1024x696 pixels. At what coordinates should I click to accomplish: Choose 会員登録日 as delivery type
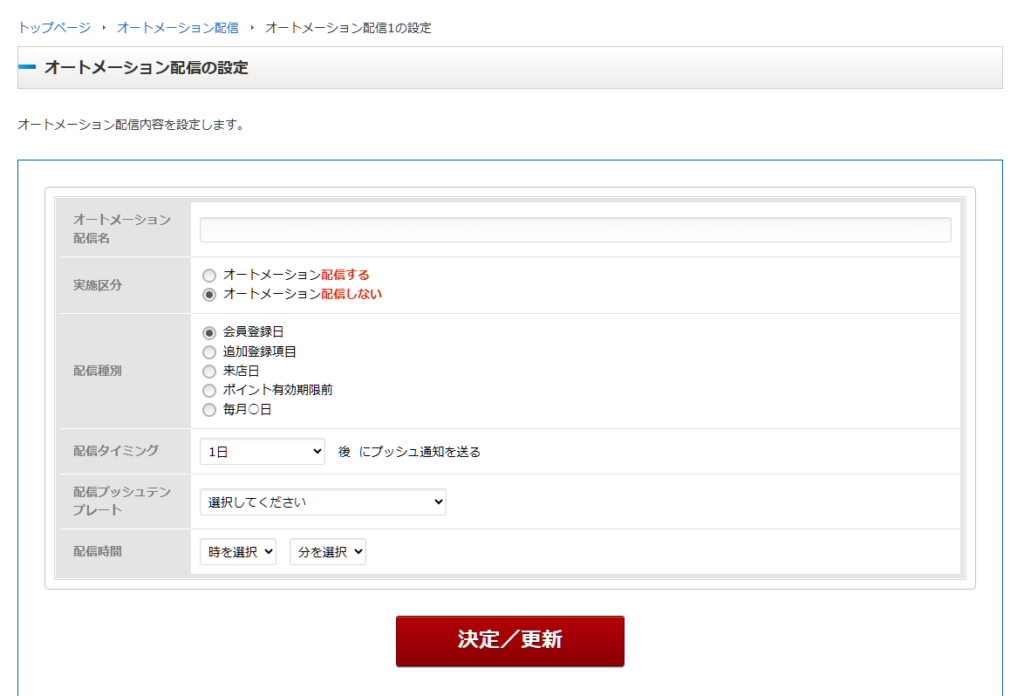tap(209, 332)
